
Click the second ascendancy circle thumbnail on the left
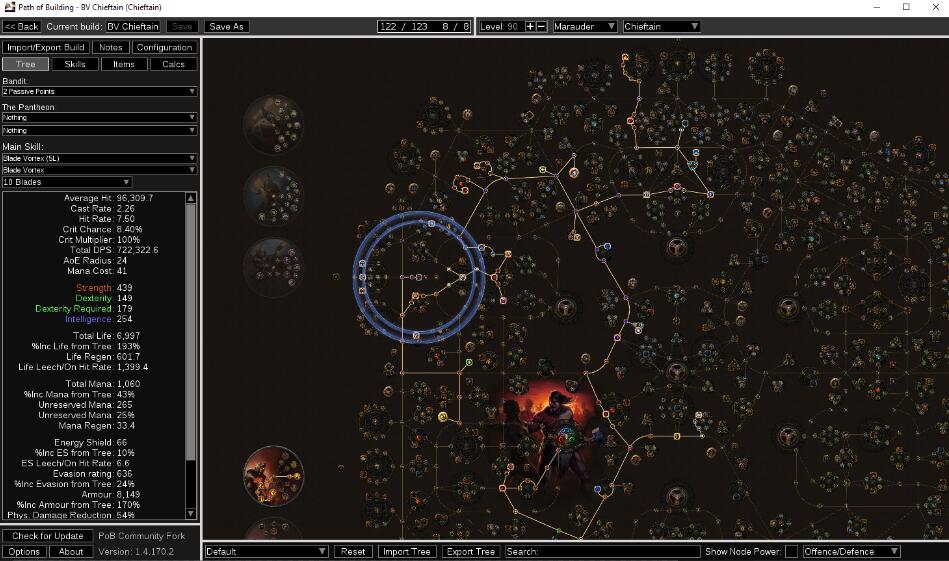(x=274, y=196)
